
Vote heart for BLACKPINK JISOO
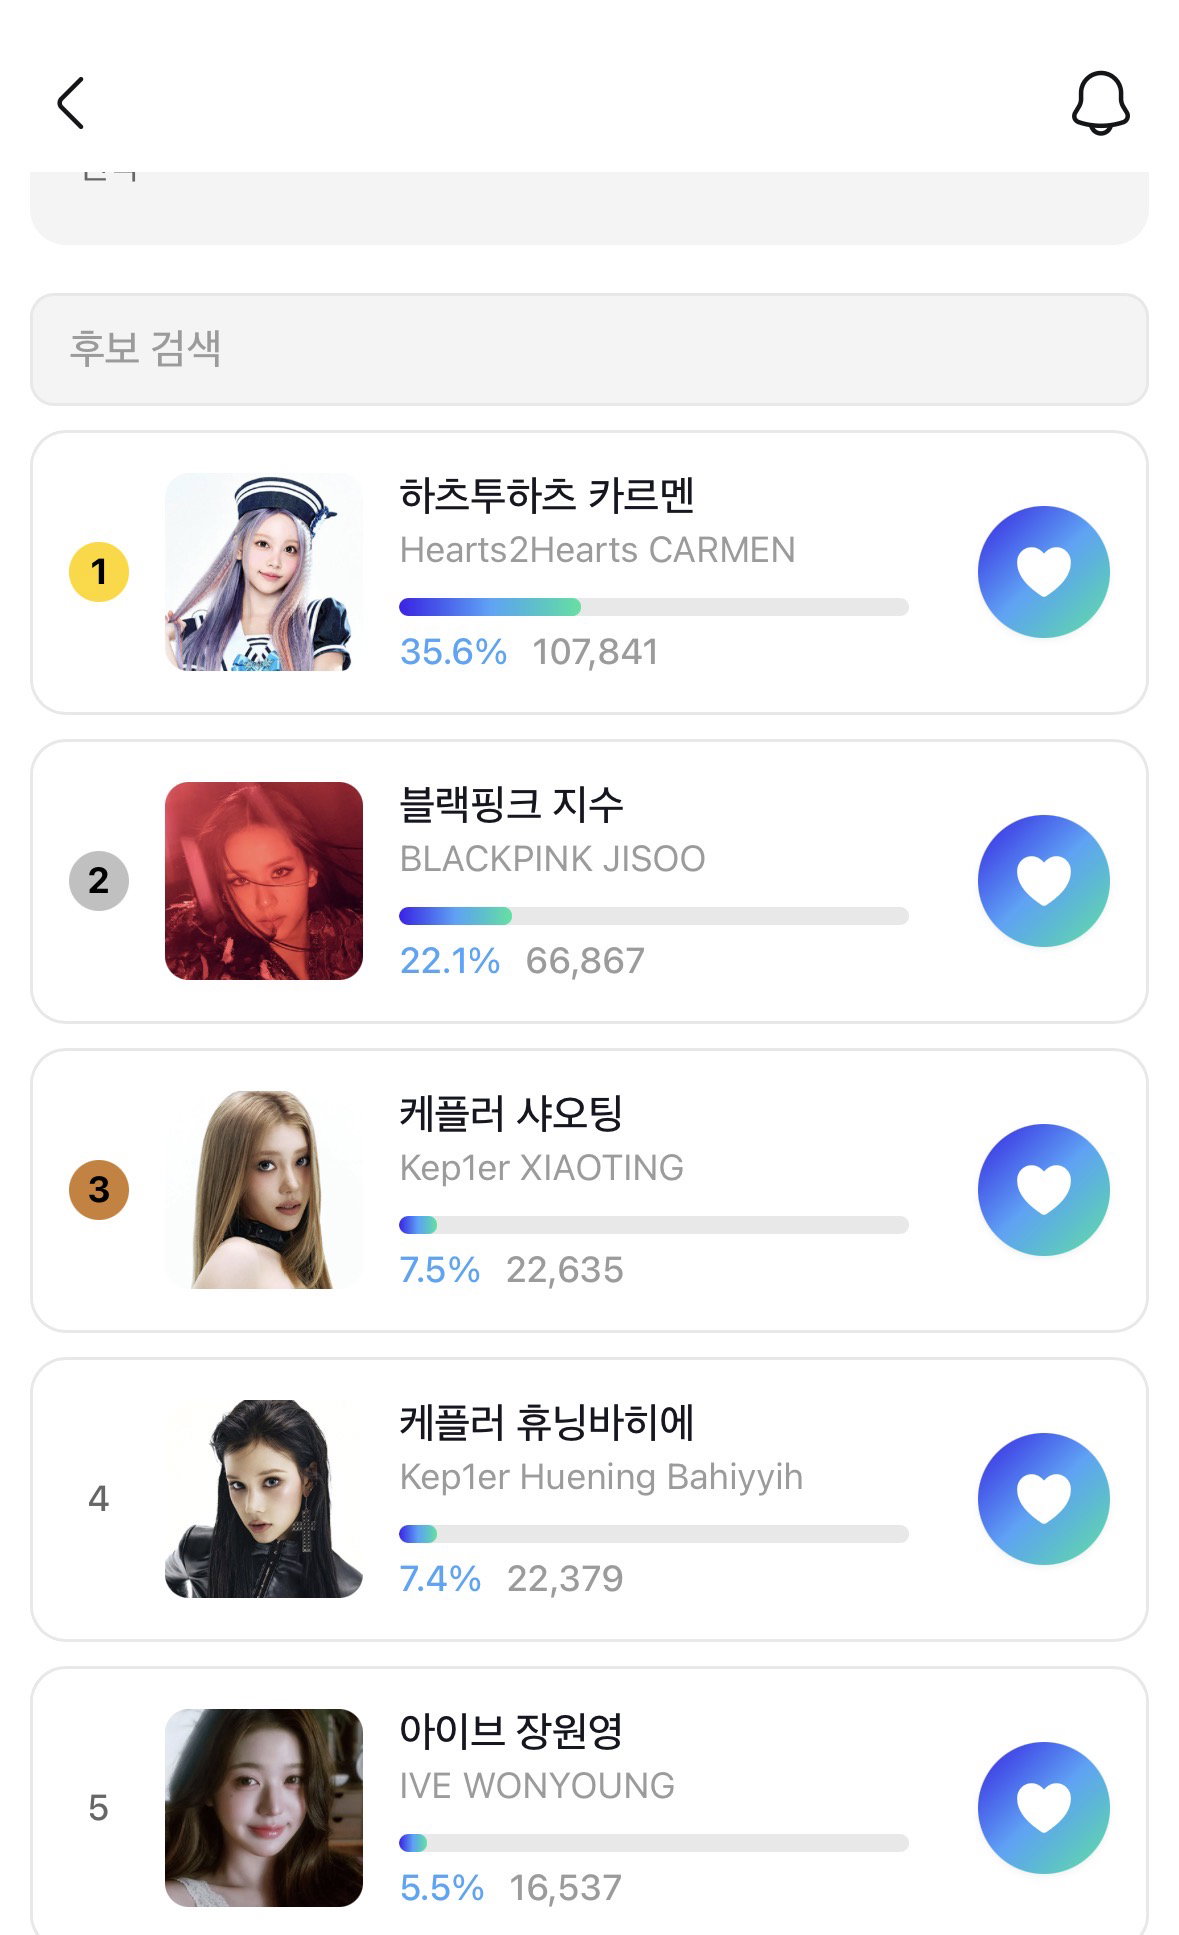1043,881
